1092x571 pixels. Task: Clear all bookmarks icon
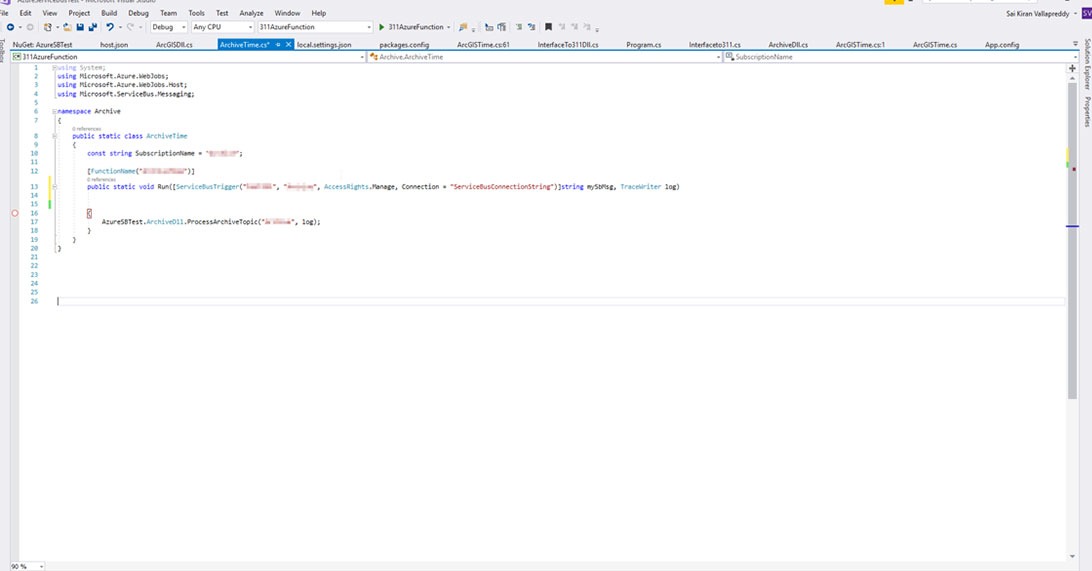[x=586, y=27]
